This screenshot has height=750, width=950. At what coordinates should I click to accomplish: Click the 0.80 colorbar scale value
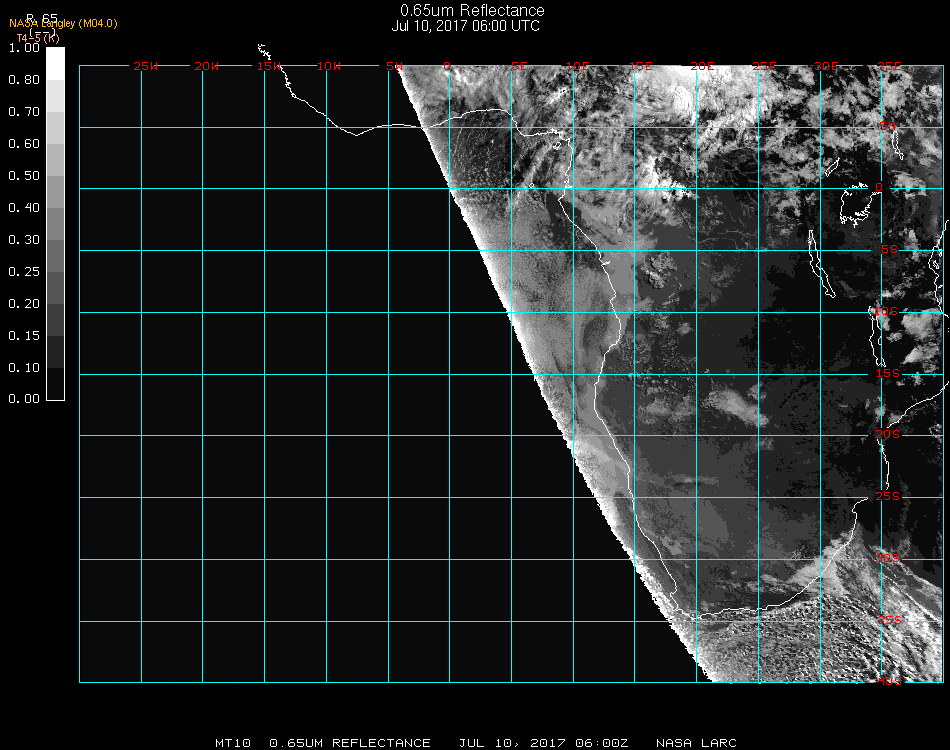(24, 80)
